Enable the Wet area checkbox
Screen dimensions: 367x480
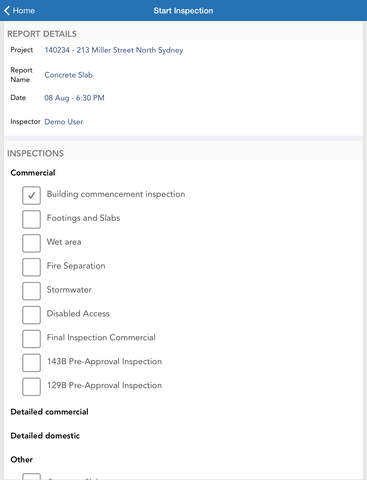coord(31,243)
